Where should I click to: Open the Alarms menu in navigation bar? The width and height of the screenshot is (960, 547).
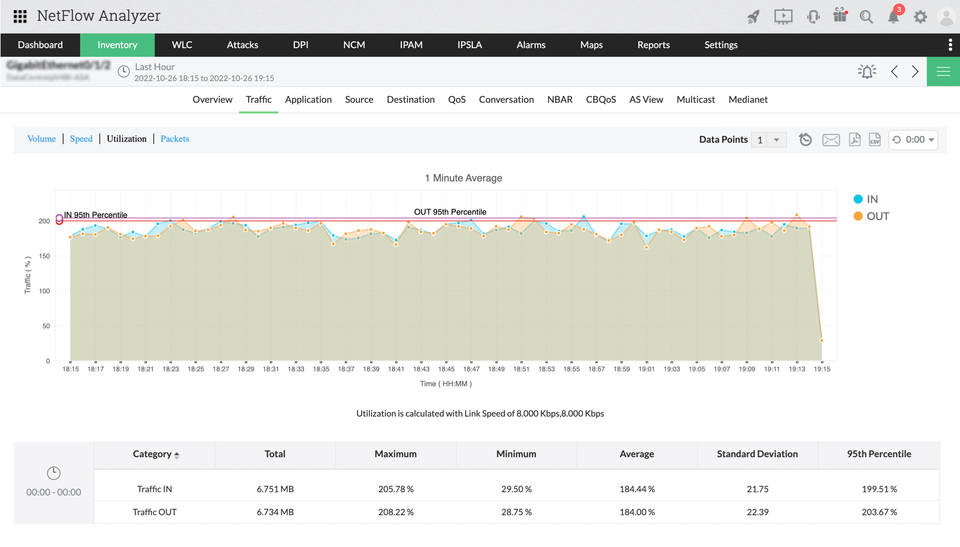tap(531, 45)
